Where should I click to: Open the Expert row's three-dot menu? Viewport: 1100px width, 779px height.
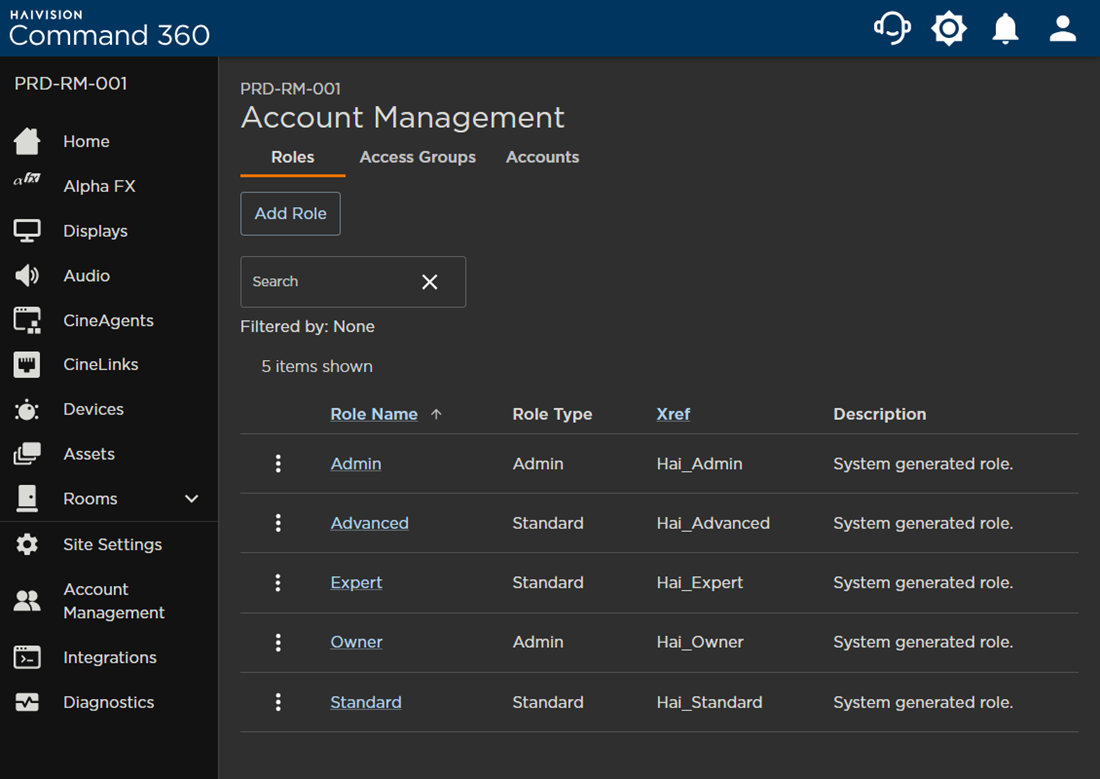point(279,582)
